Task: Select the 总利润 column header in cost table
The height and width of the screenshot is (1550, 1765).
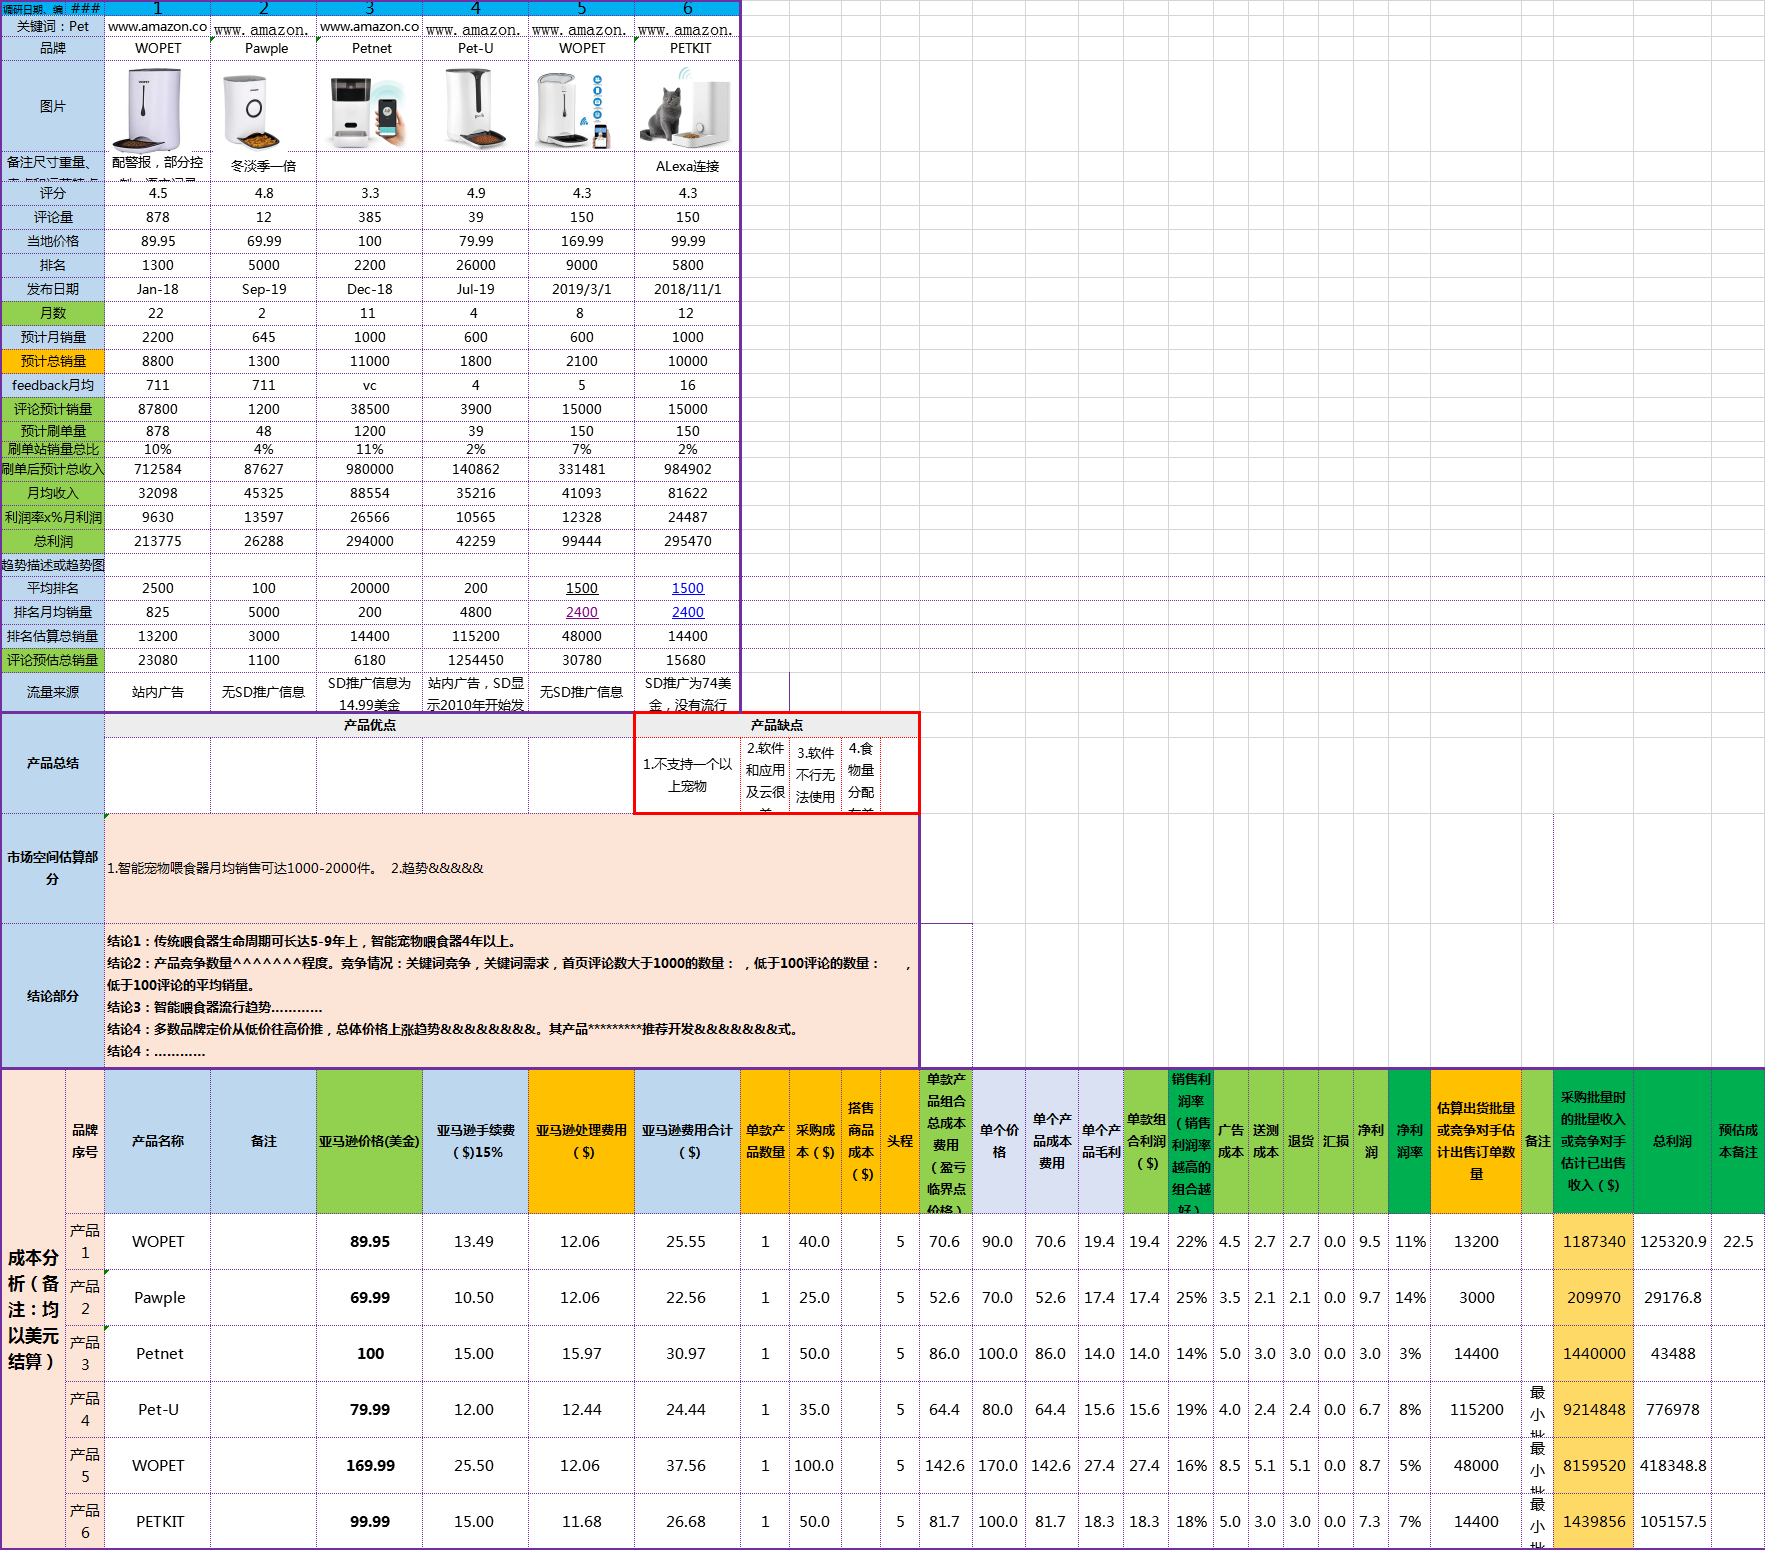Action: point(1672,1141)
